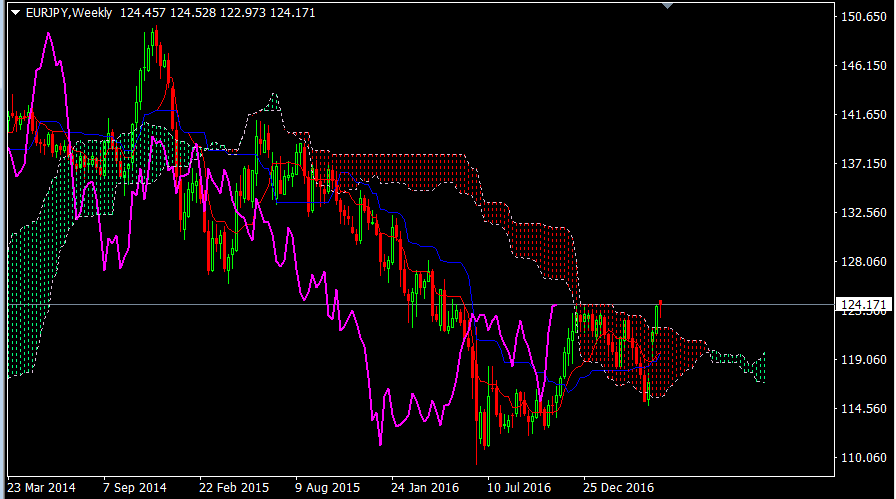
Task: Click the EURJPY,Weekly chart title text
Action: point(68,11)
